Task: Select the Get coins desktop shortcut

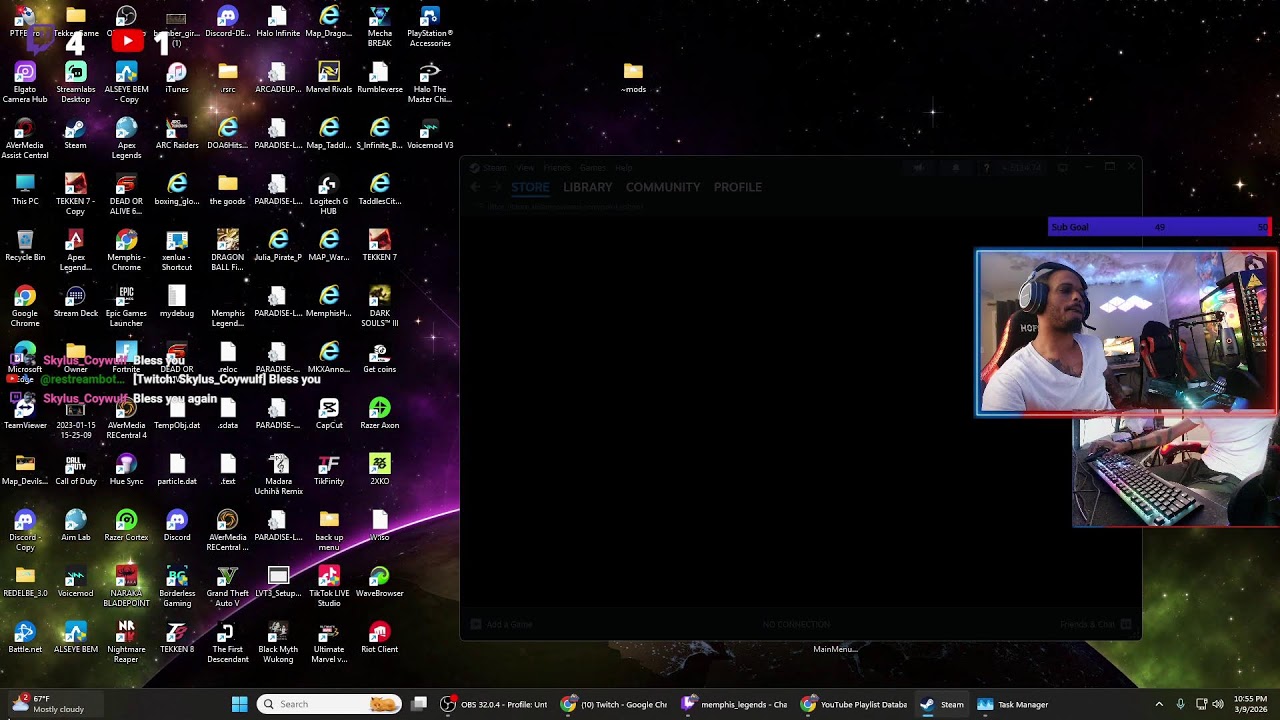Action: tap(379, 358)
